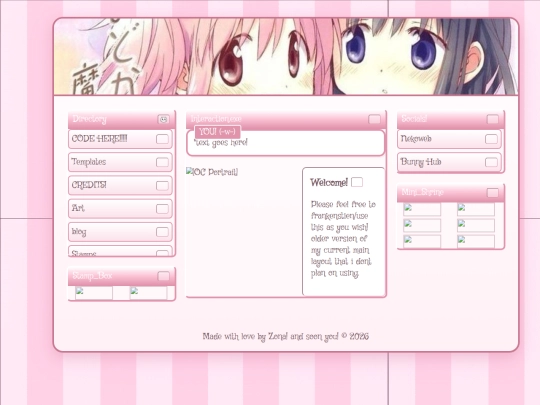
Task: Open the Templates directory link
Action: coord(120,162)
